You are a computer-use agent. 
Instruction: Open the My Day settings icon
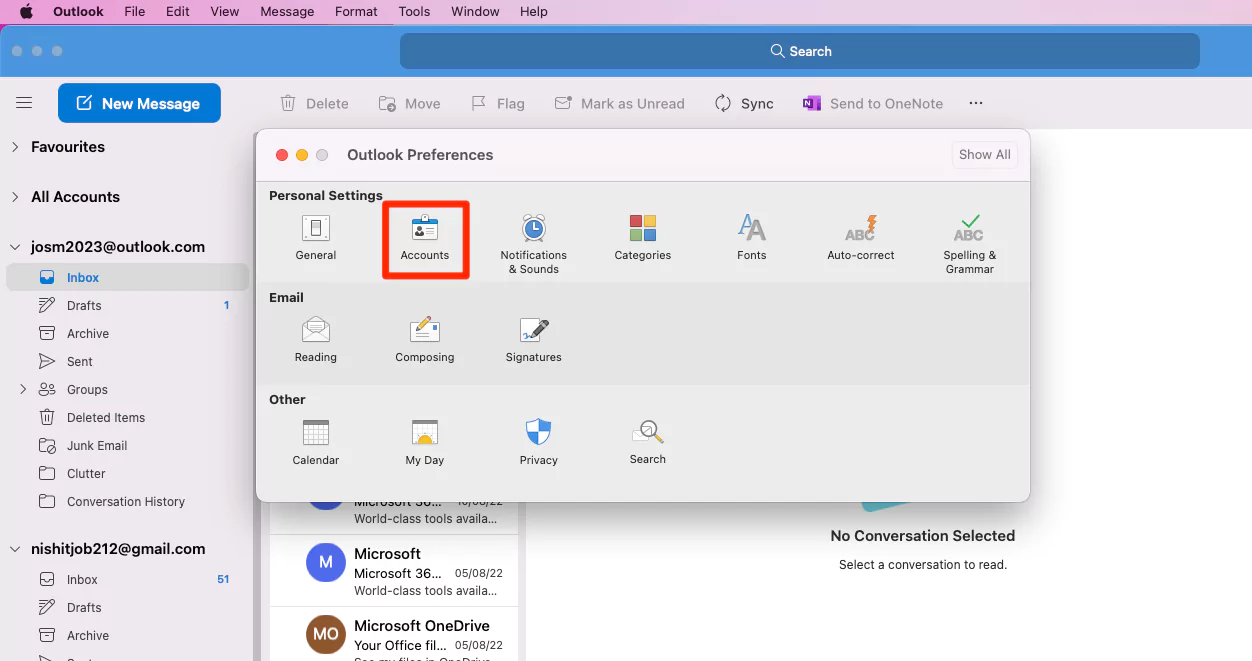tap(424, 442)
